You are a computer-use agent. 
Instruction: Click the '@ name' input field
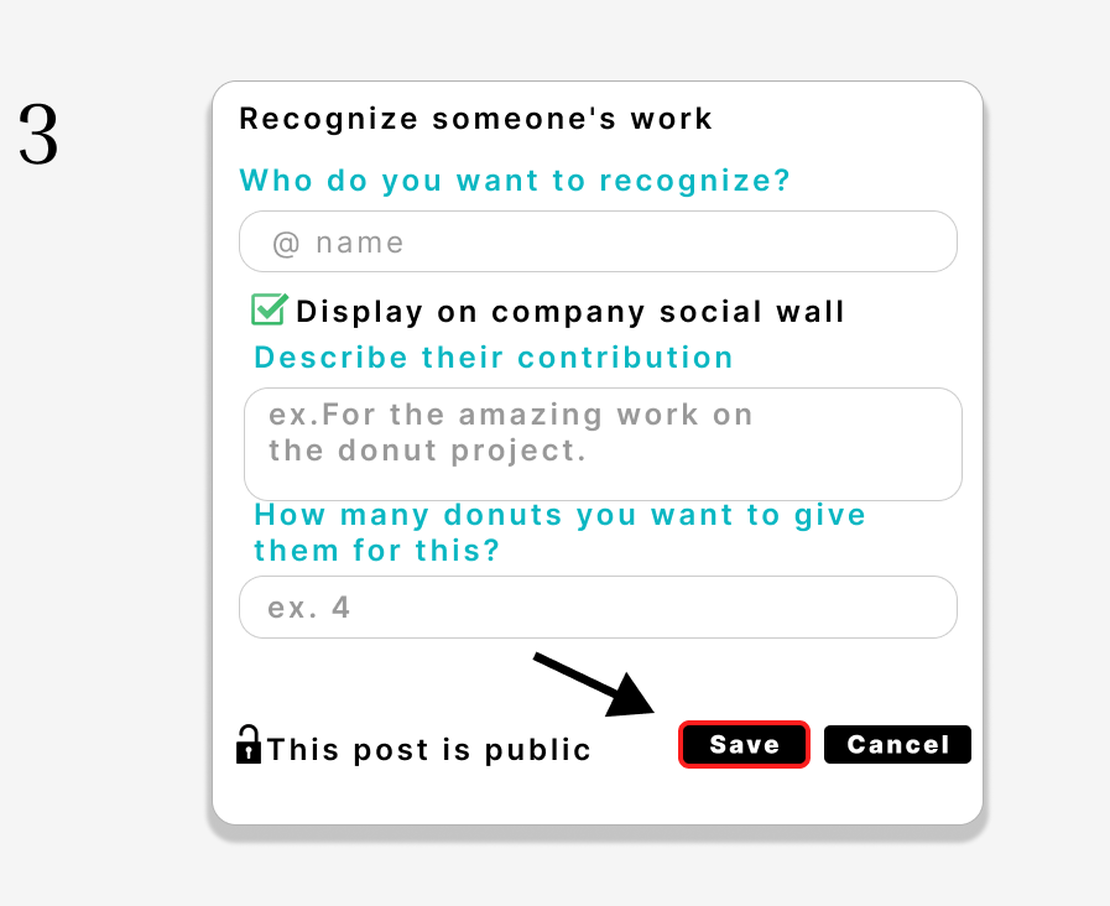pyautogui.click(x=597, y=241)
